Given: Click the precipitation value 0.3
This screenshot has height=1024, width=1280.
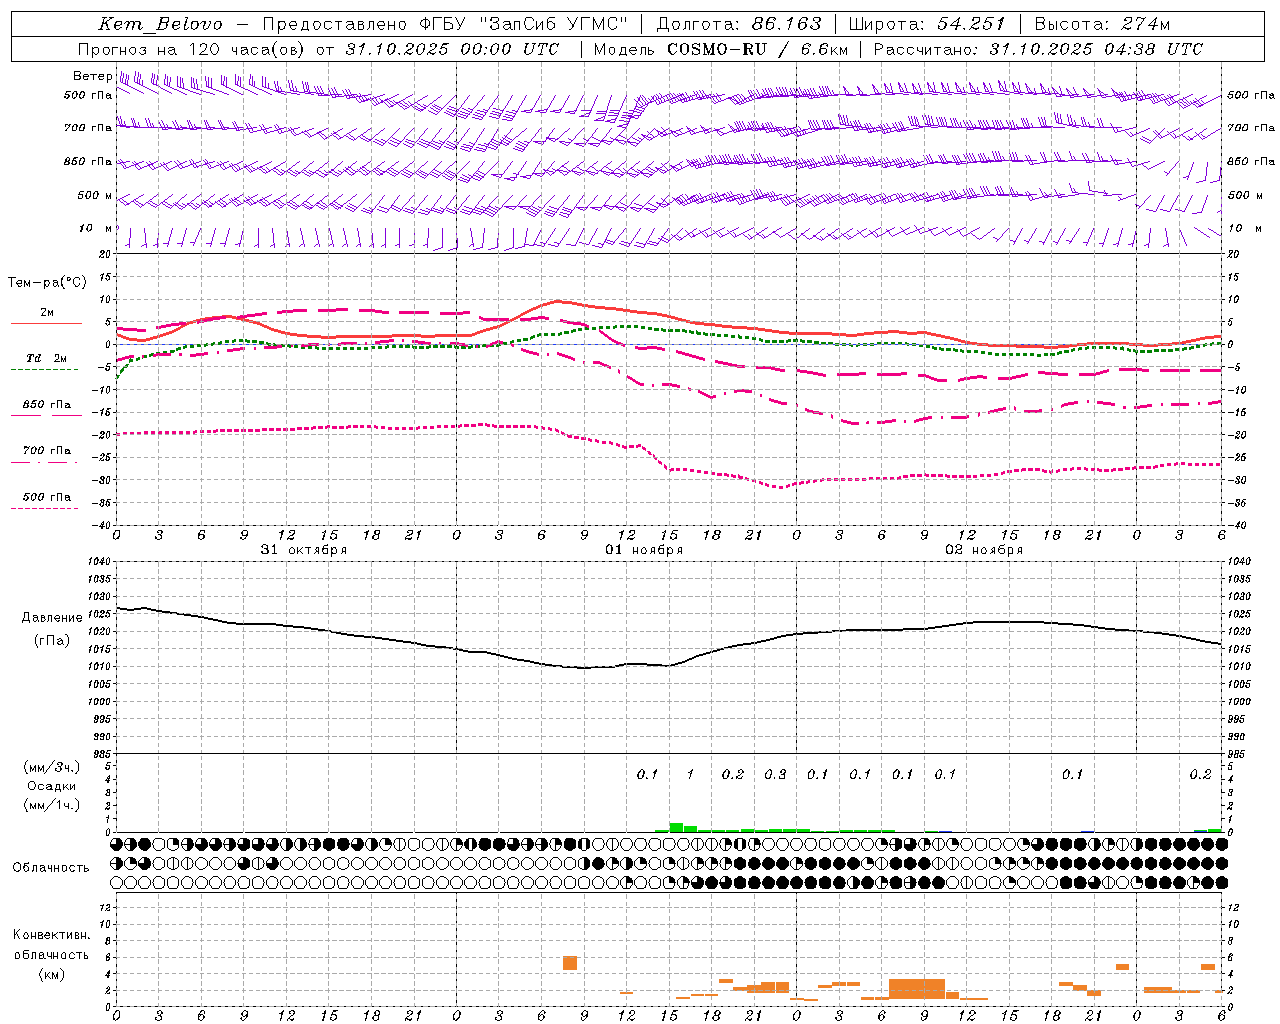Looking at the screenshot, I should (x=775, y=774).
